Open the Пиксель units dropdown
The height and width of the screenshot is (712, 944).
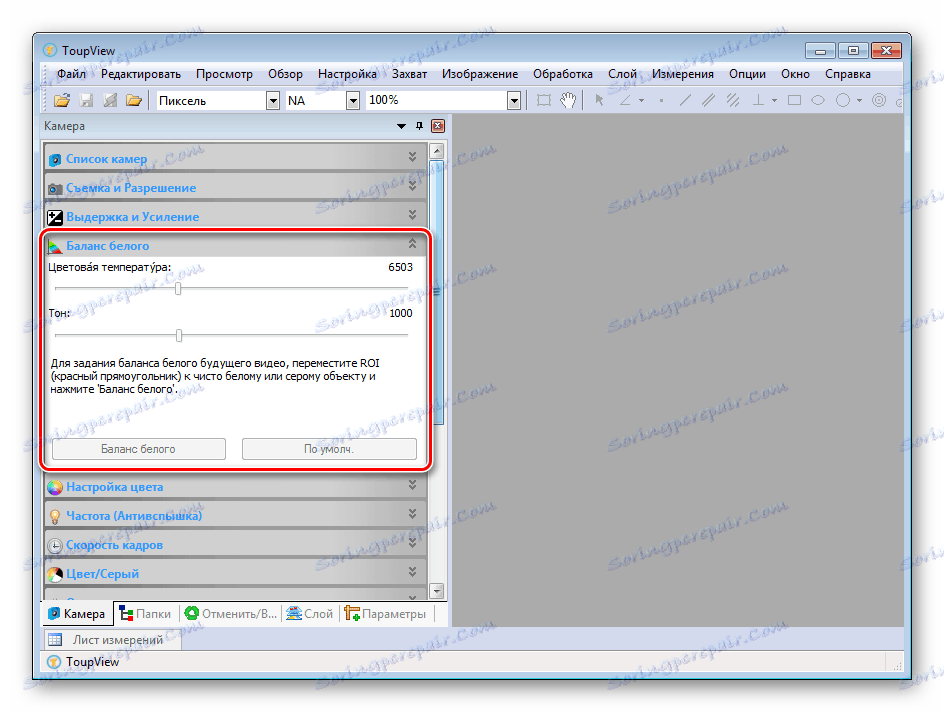(273, 101)
